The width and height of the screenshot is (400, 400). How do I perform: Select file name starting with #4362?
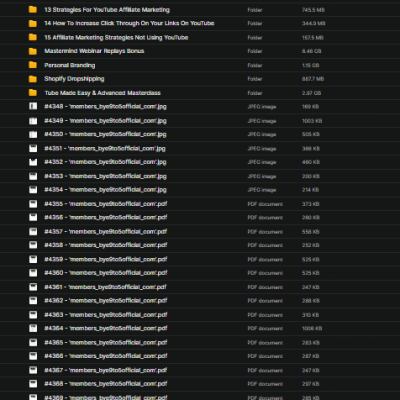(106, 300)
